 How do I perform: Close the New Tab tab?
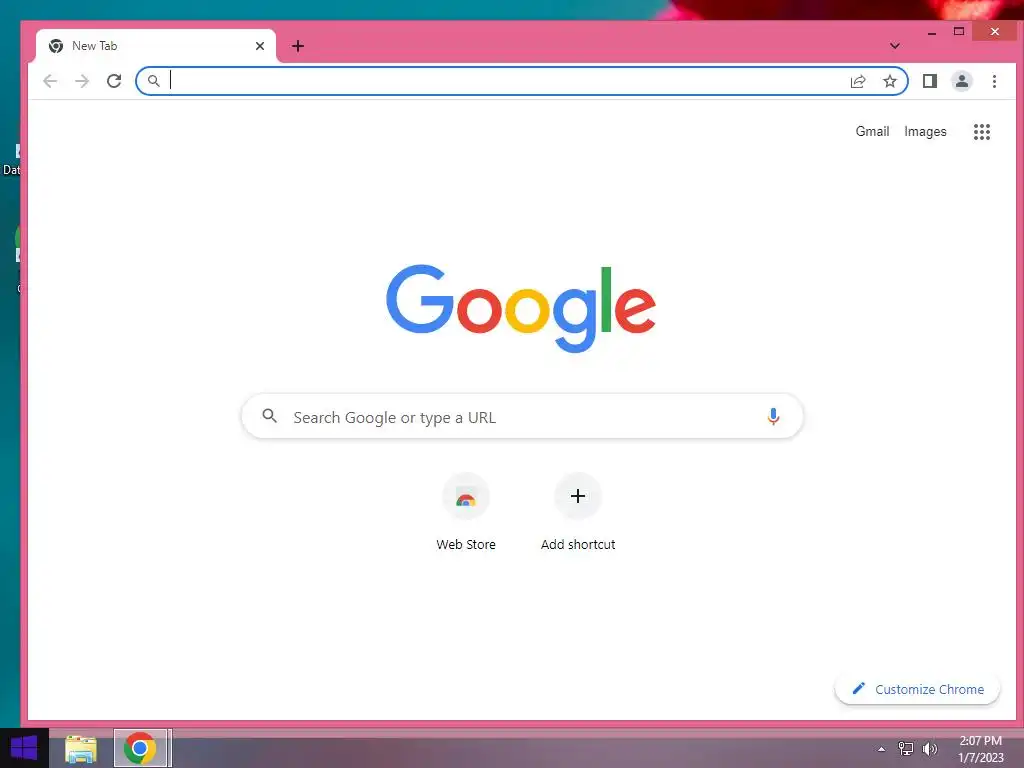(260, 46)
